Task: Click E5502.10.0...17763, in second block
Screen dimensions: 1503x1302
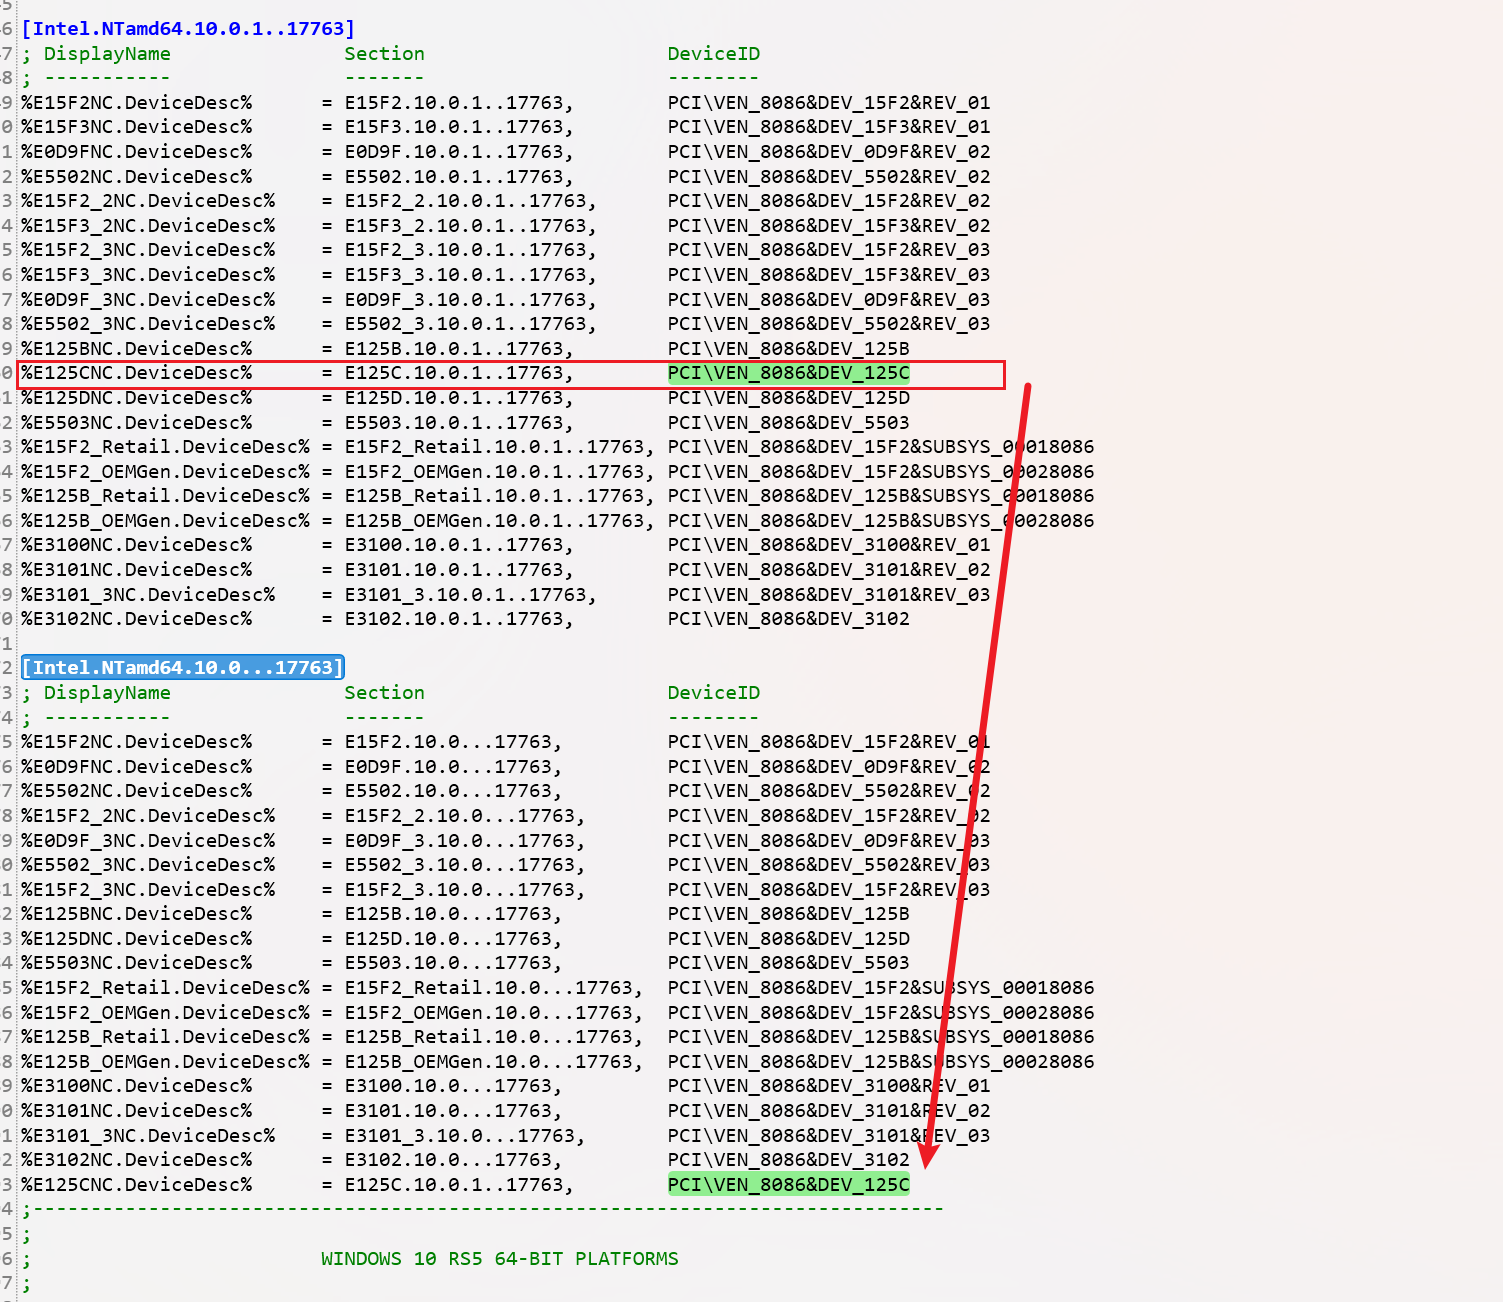Action: pyautogui.click(x=454, y=791)
